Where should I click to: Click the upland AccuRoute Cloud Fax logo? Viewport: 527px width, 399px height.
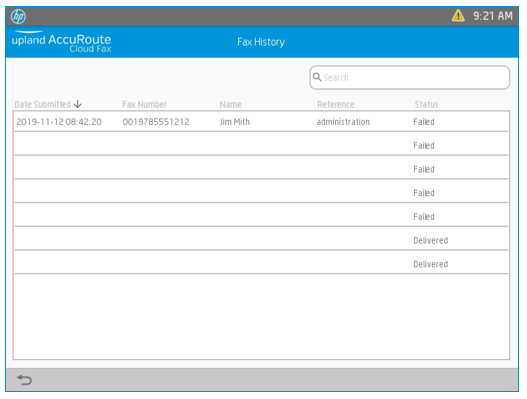pos(61,42)
